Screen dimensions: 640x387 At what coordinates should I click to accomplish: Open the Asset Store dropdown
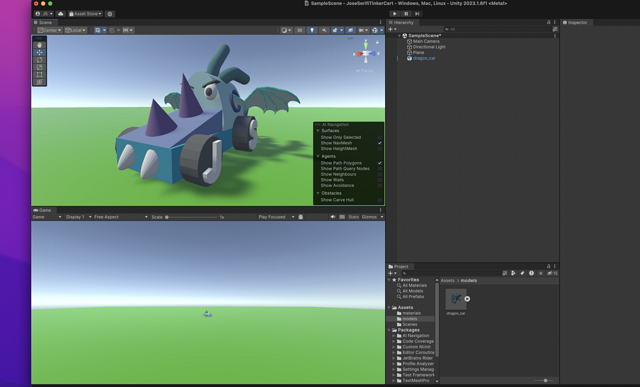coord(85,14)
